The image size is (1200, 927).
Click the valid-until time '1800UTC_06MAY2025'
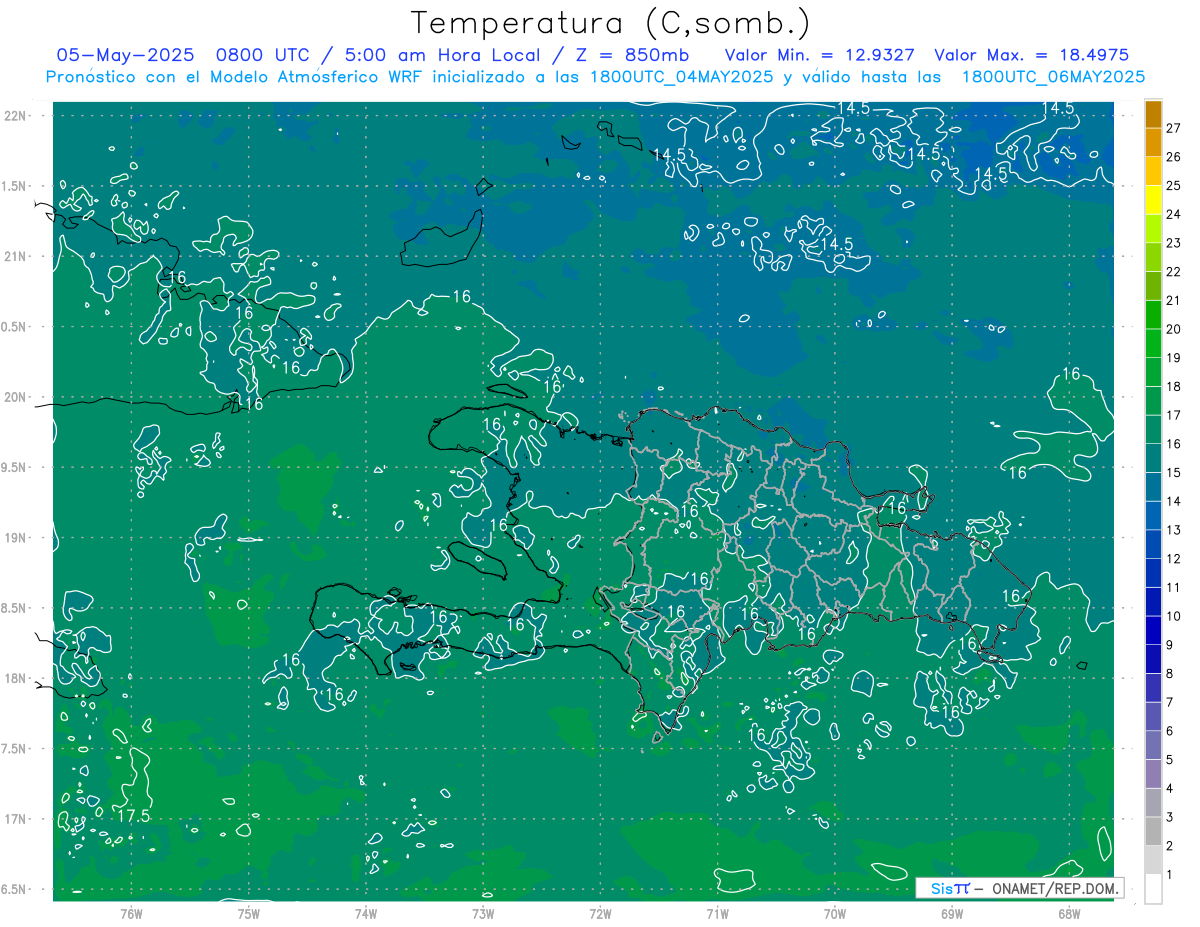click(1054, 77)
